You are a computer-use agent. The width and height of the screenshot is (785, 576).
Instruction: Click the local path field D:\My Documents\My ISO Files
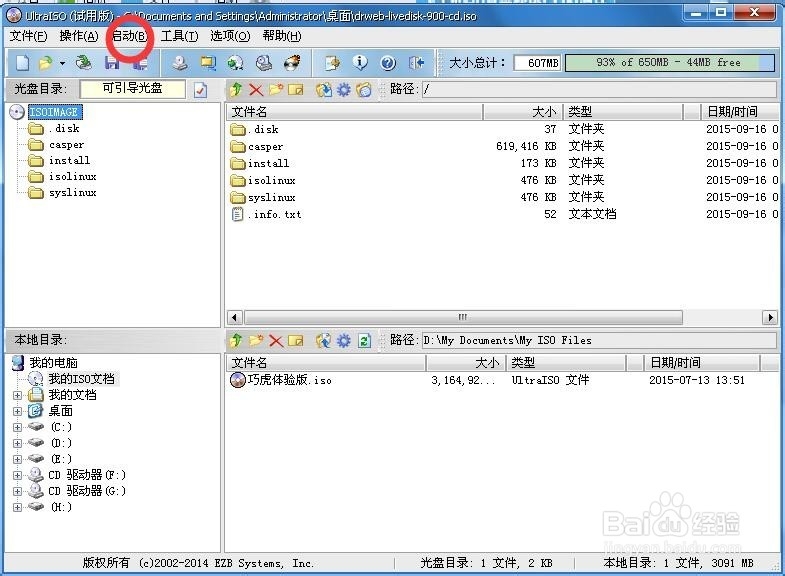click(x=599, y=341)
